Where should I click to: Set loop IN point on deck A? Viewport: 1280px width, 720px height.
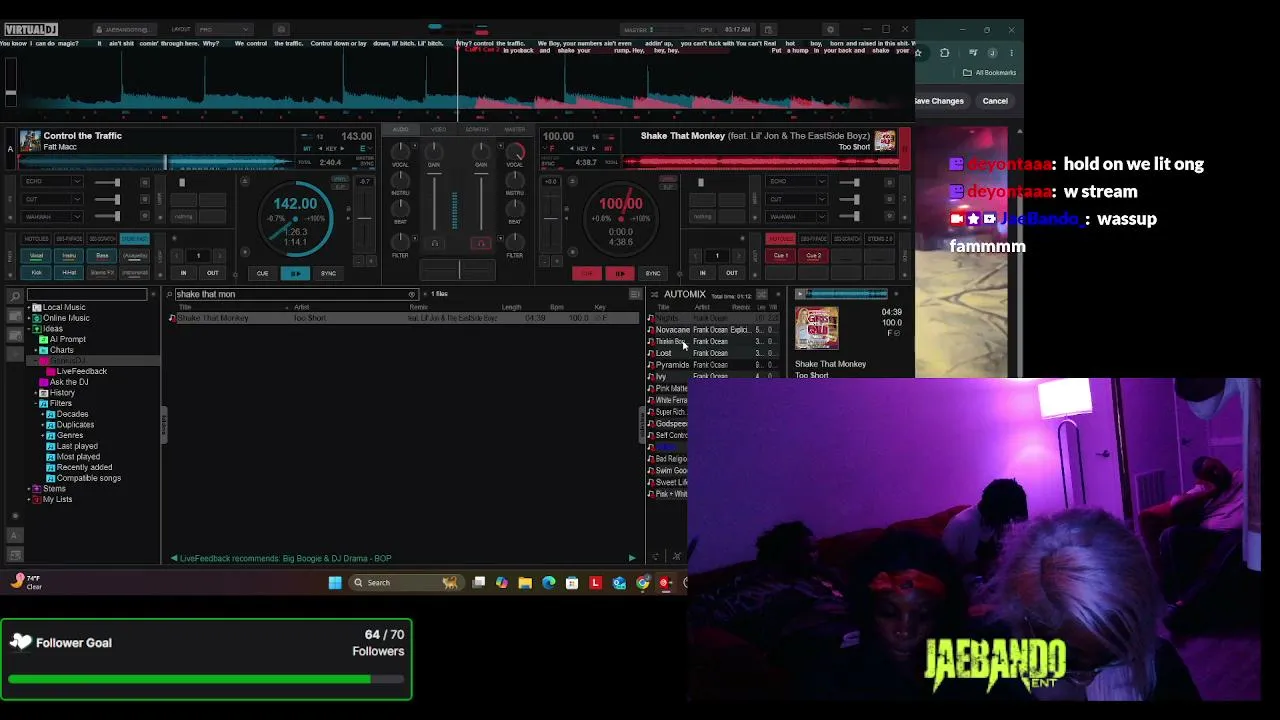pyautogui.click(x=183, y=273)
